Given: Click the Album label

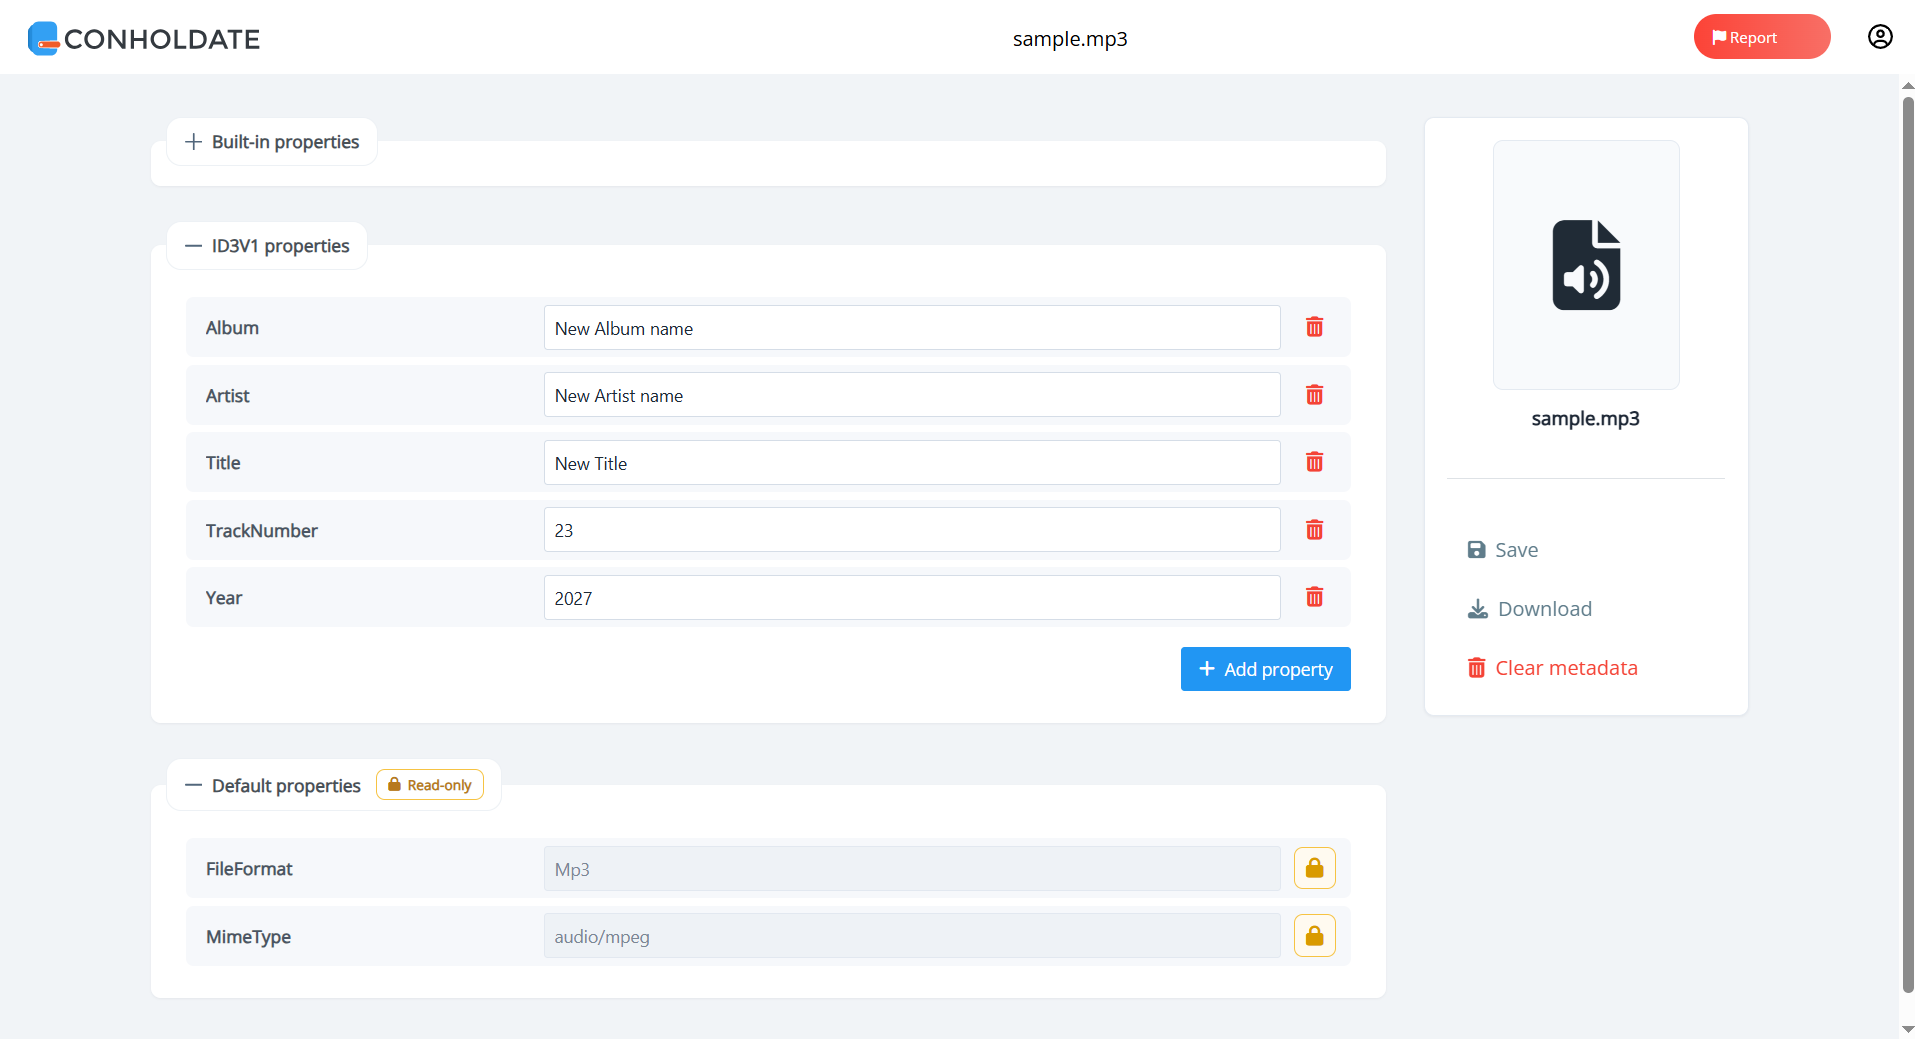Looking at the screenshot, I should click(x=232, y=328).
